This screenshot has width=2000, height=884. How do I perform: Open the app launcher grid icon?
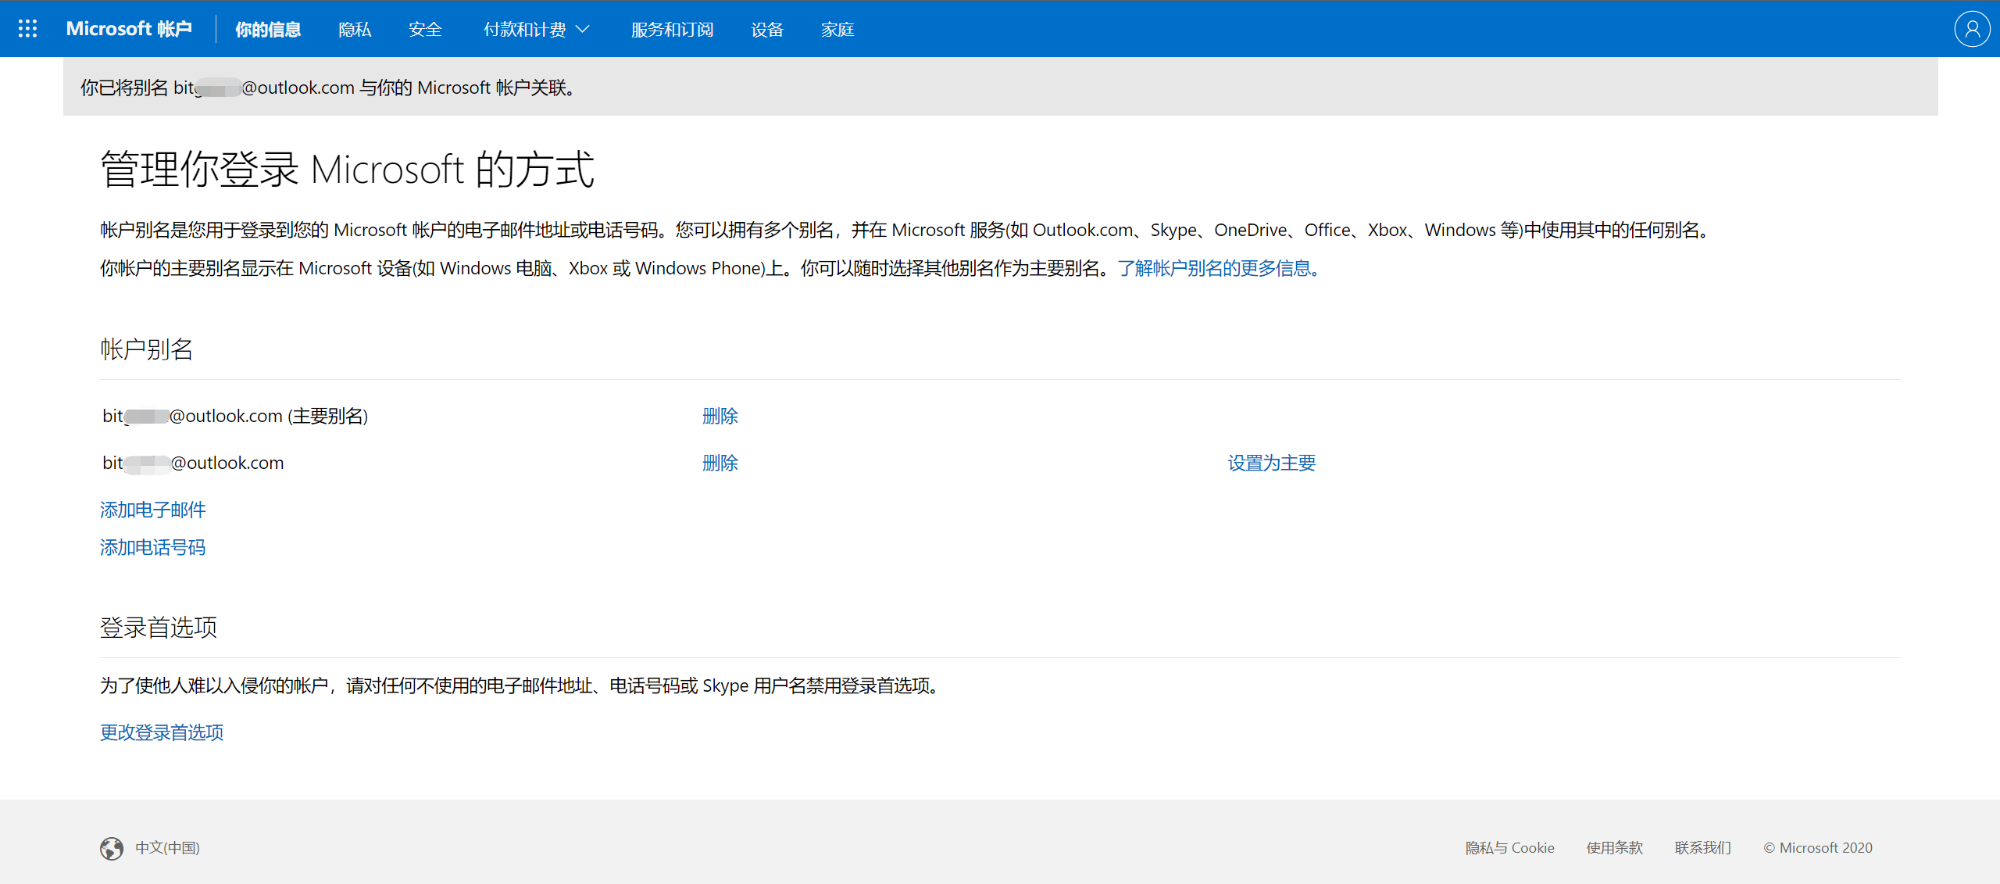tap(28, 29)
